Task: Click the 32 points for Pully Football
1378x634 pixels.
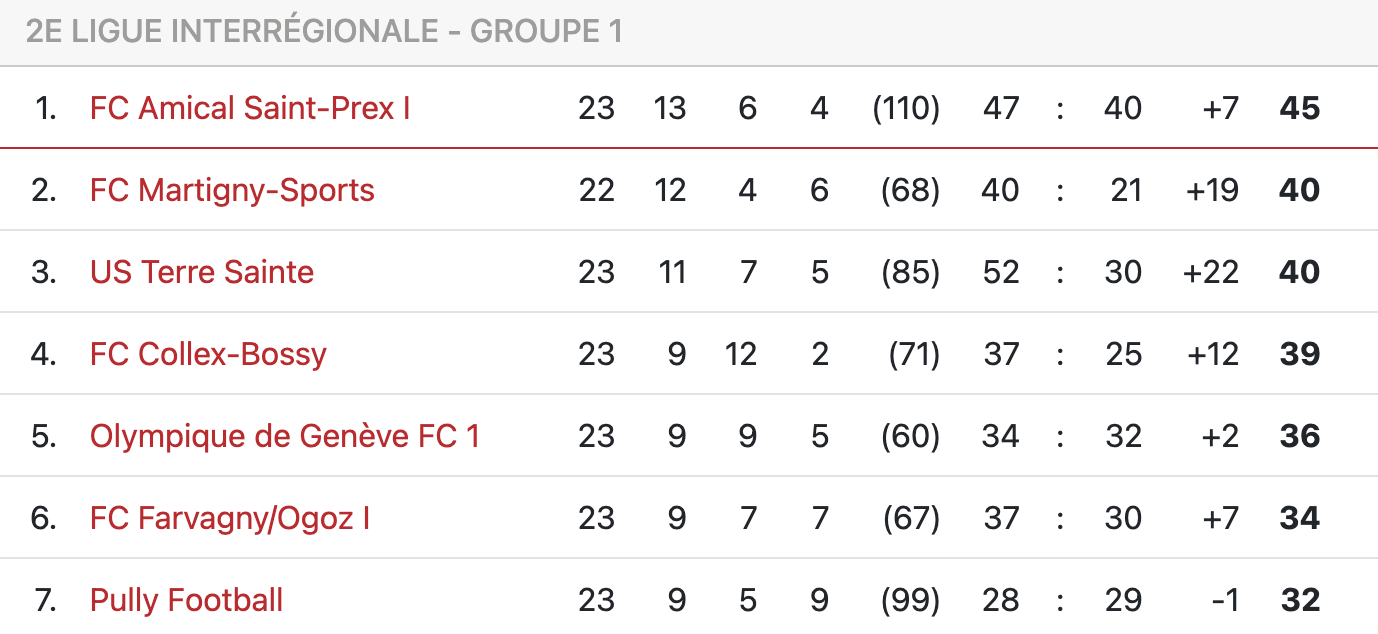Action: point(1300,600)
